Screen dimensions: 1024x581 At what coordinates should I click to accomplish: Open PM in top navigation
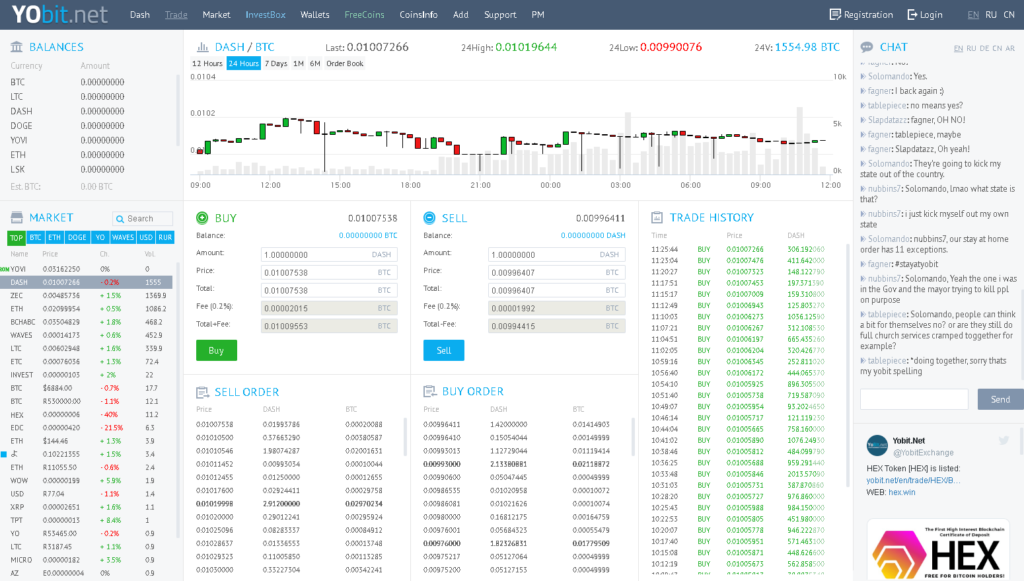tap(537, 14)
